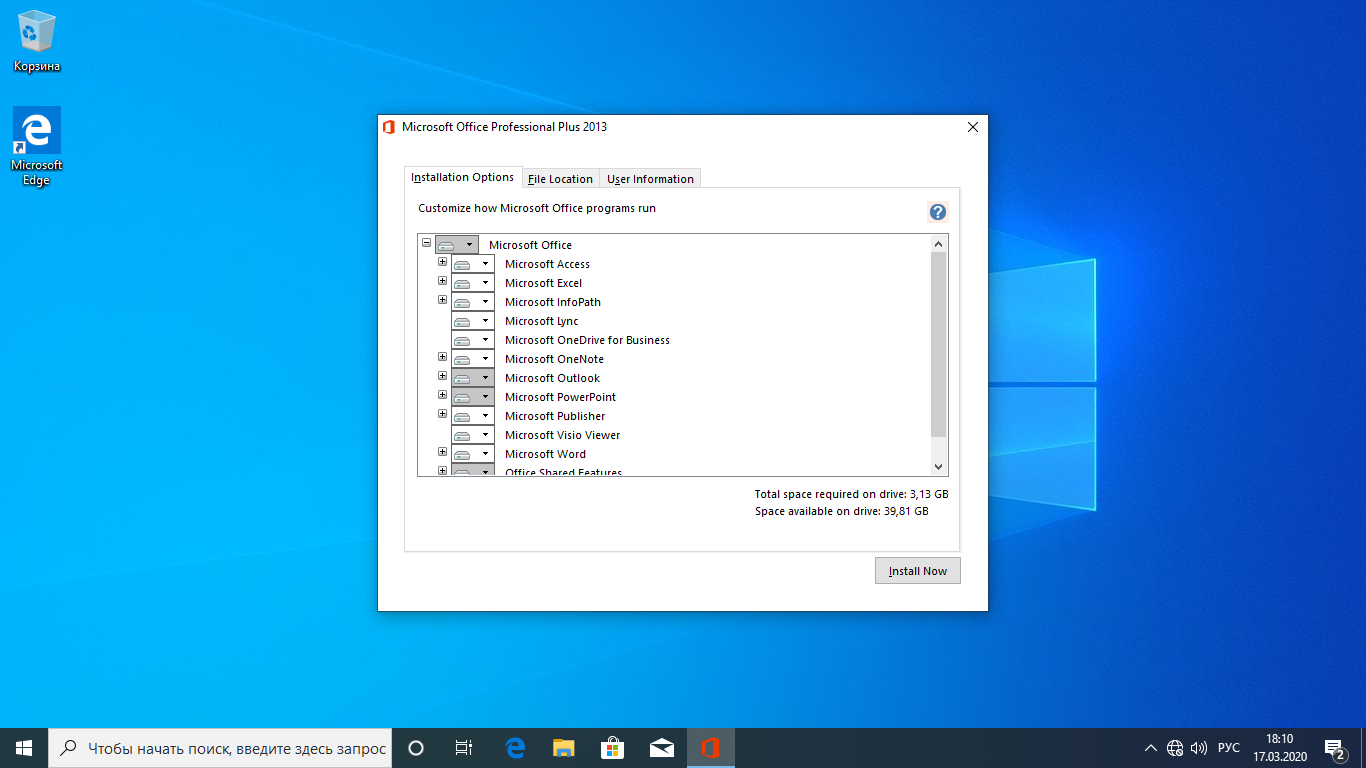
Task: Open network status tray icon
Action: (x=1175, y=748)
